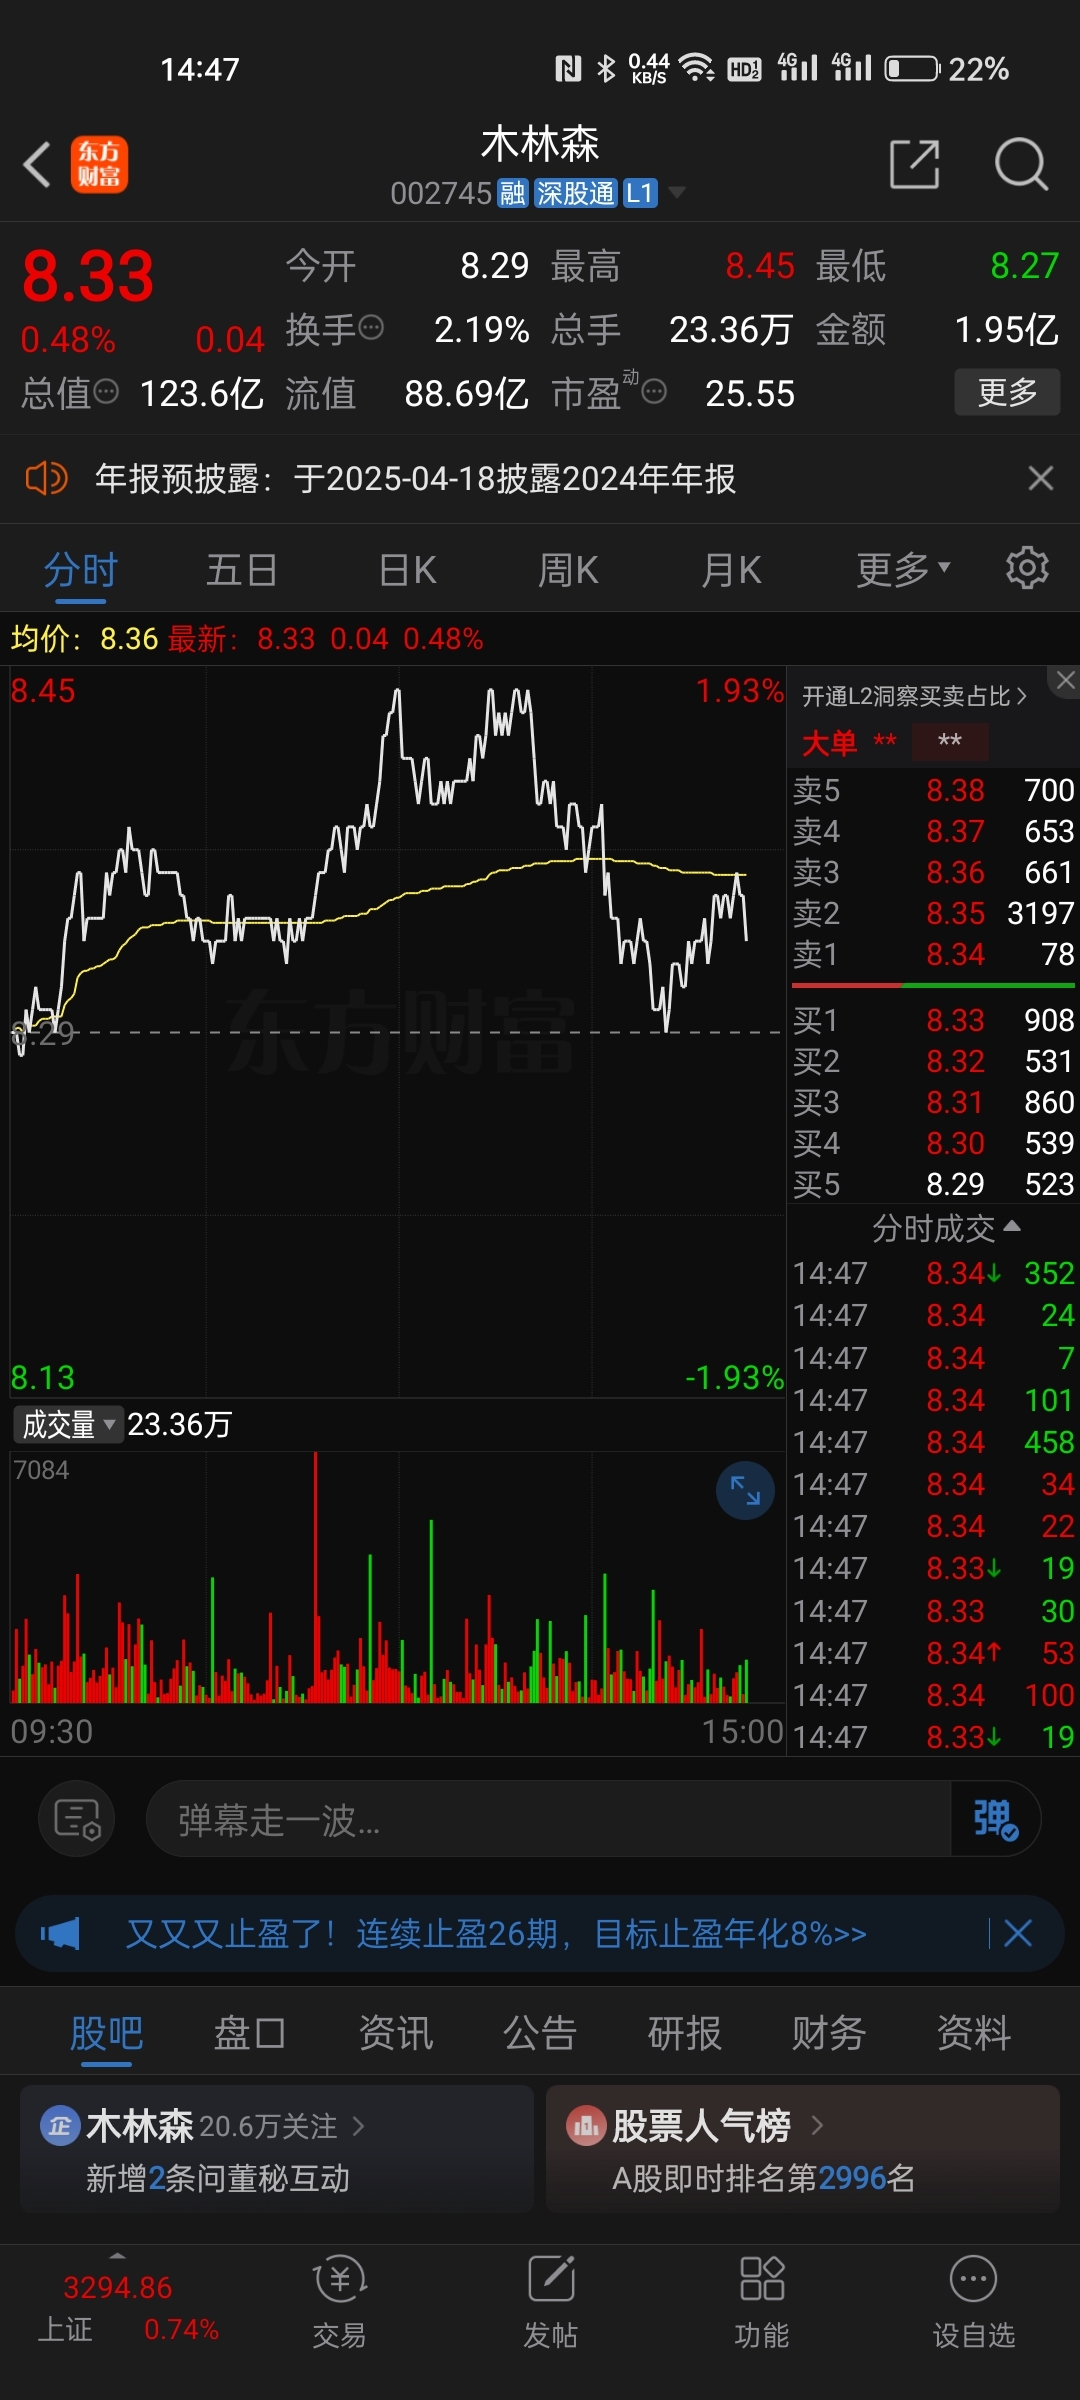The width and height of the screenshot is (1080, 2400).
Task: Tap 卖1 order row 8.34
Action: [x=933, y=954]
